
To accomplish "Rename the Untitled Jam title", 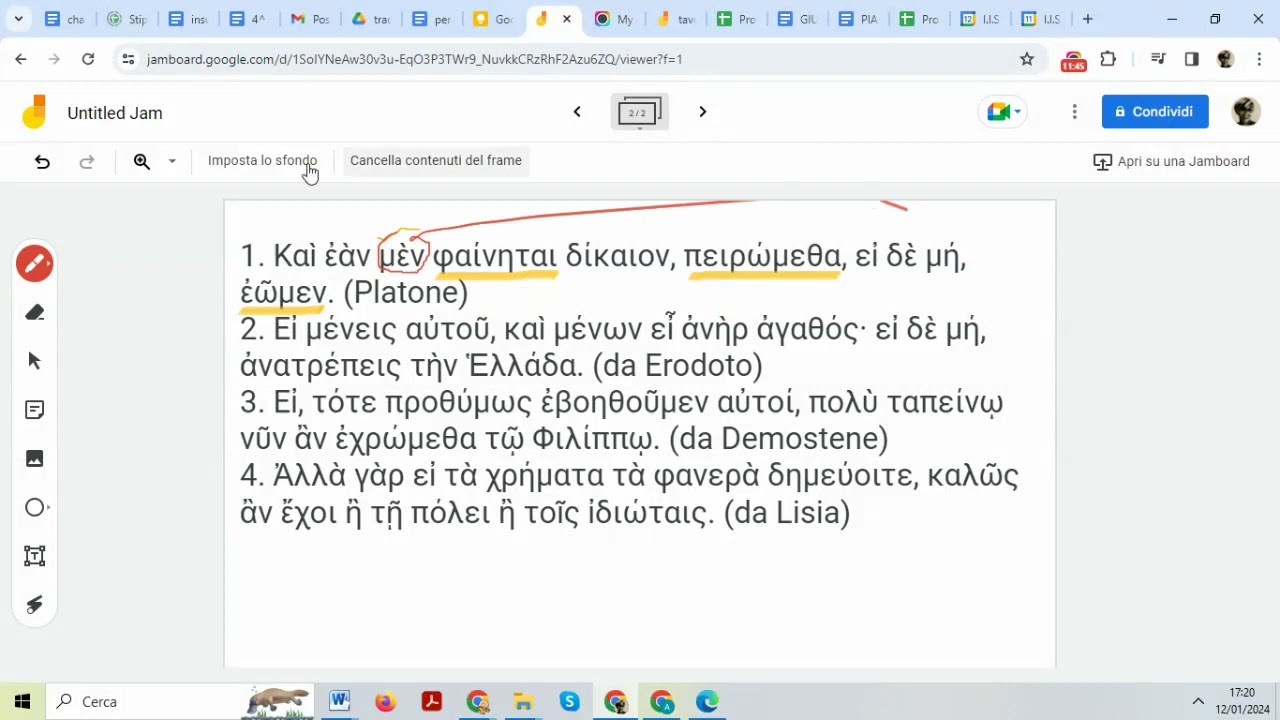I will (115, 113).
